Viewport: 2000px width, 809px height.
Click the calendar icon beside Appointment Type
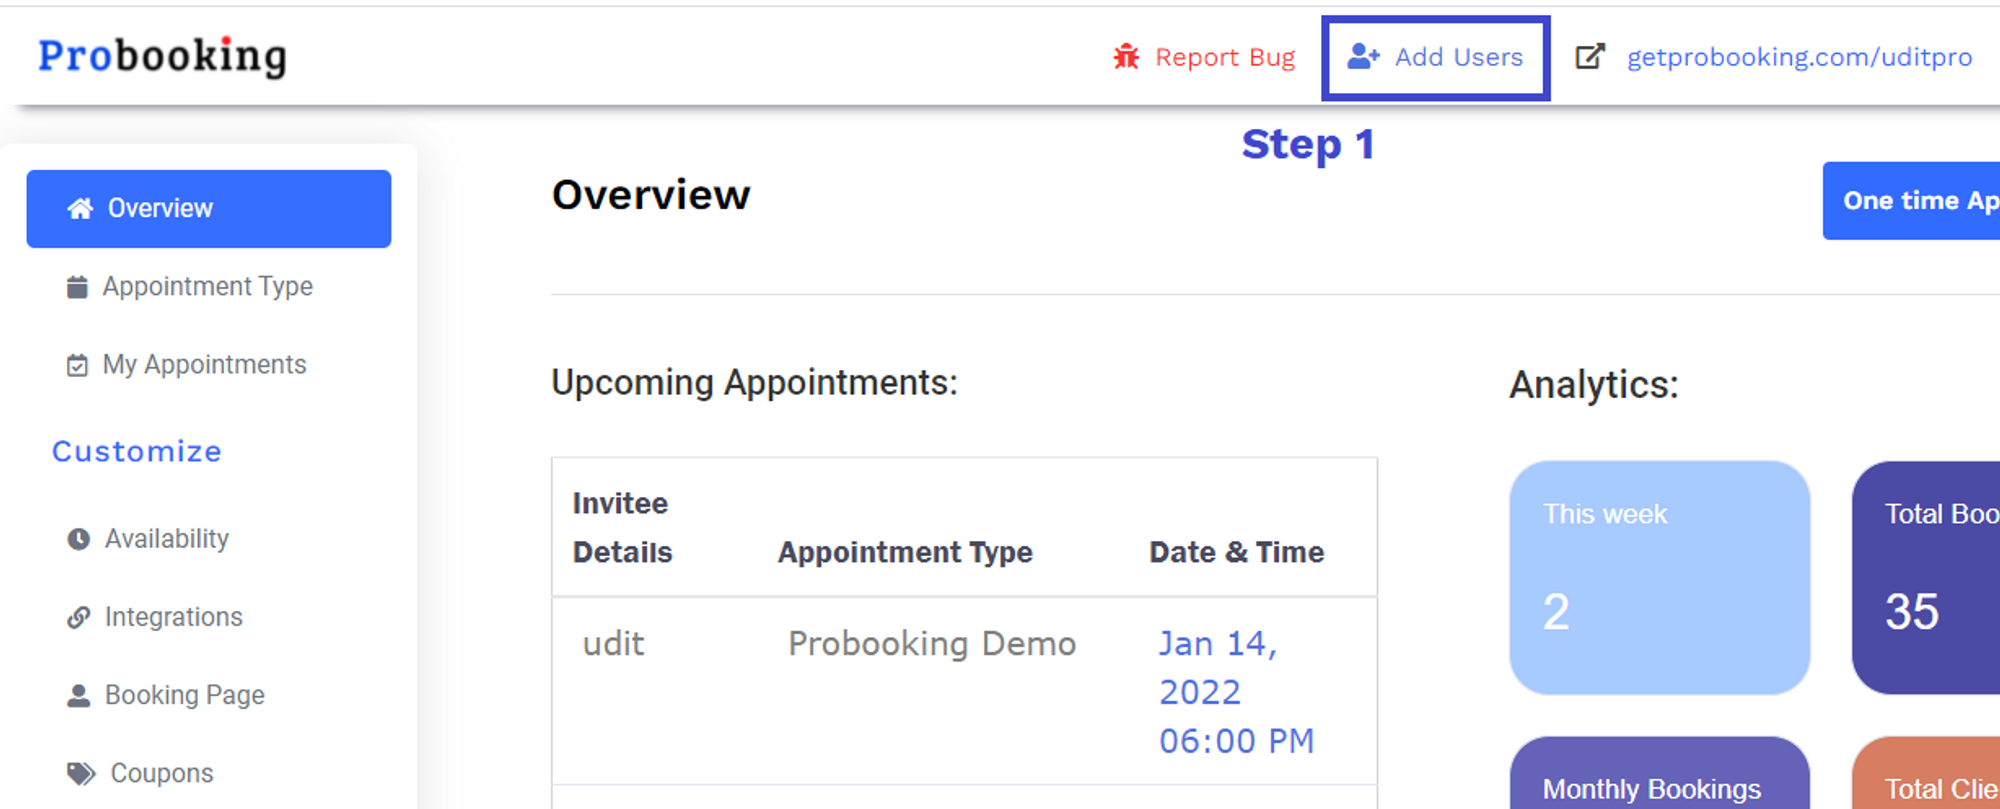click(x=77, y=287)
